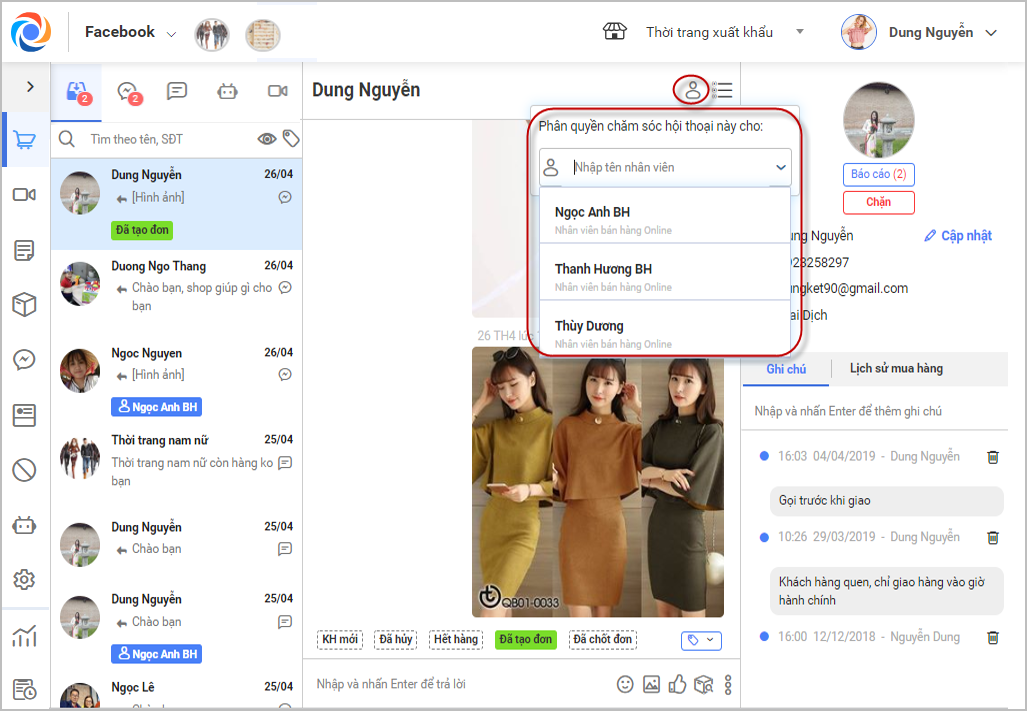This screenshot has width=1027, height=711.
Task: Block the customer with Chặn button
Action: 878,202
